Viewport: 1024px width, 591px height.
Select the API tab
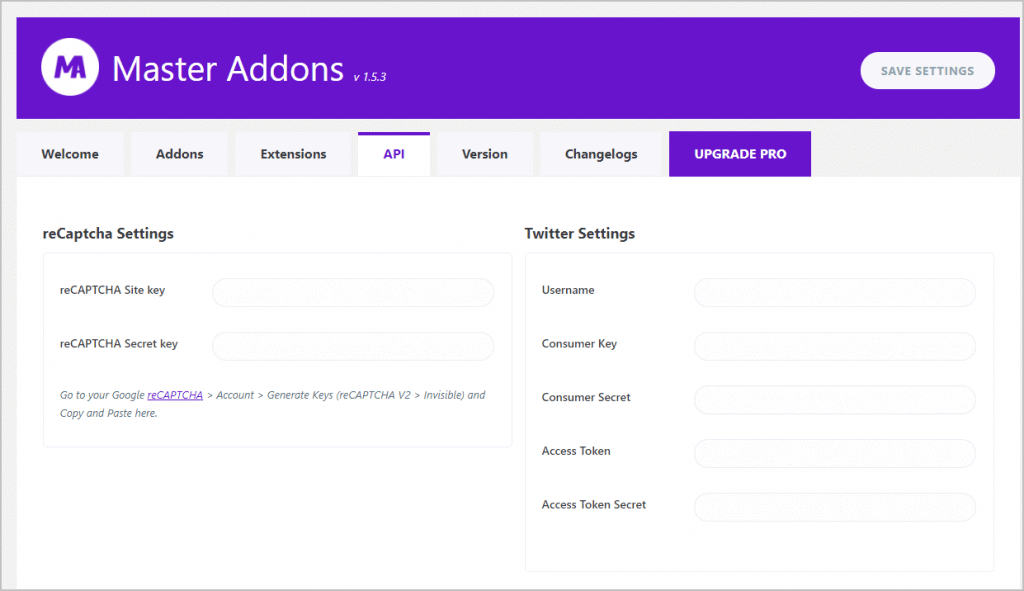[394, 154]
